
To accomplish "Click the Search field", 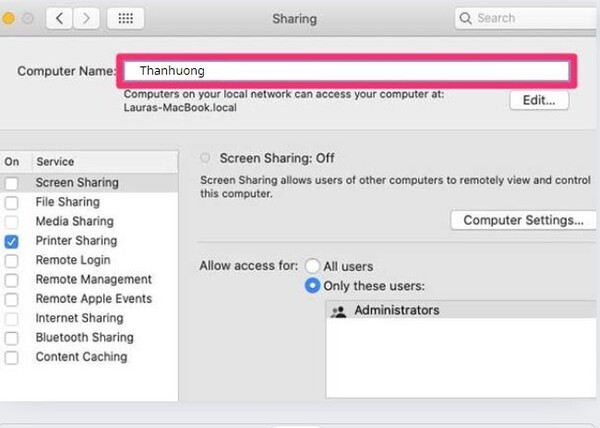I will (x=527, y=18).
